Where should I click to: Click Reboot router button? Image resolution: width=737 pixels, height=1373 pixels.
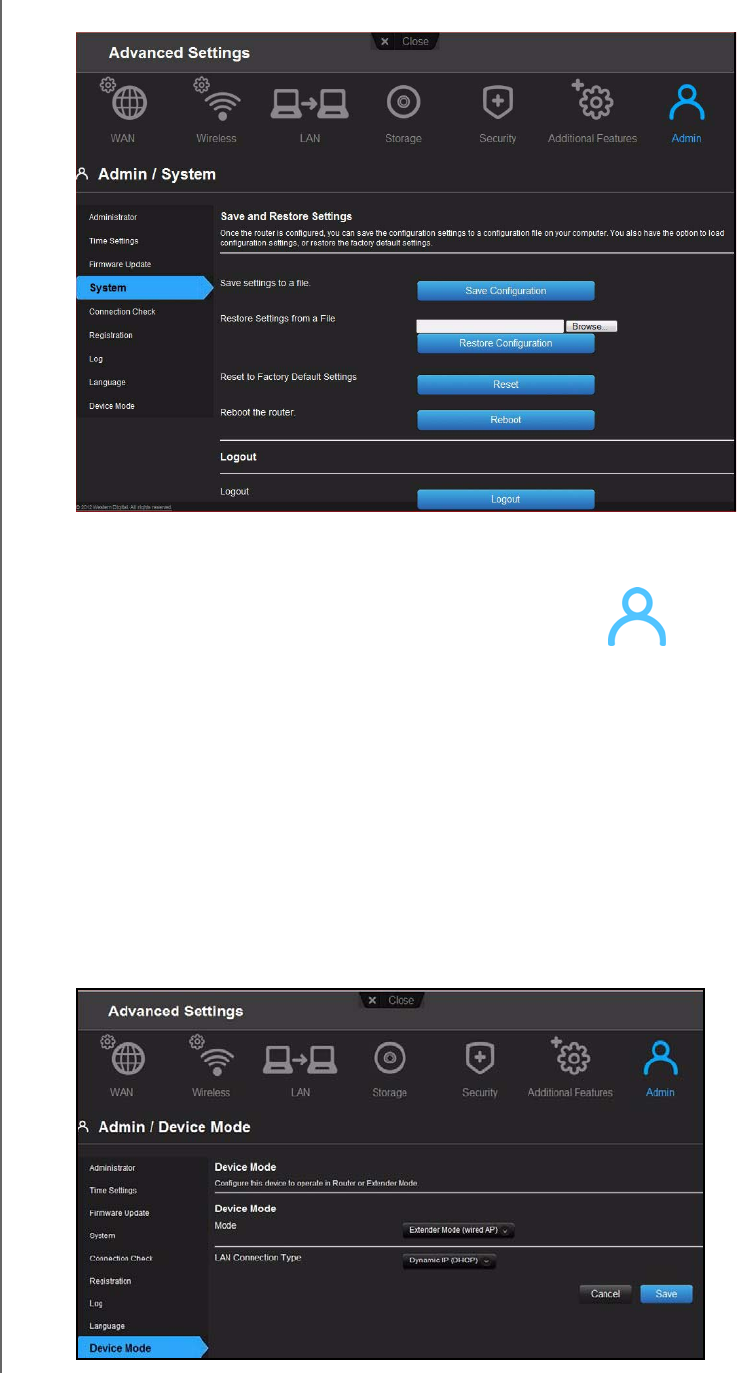click(506, 420)
